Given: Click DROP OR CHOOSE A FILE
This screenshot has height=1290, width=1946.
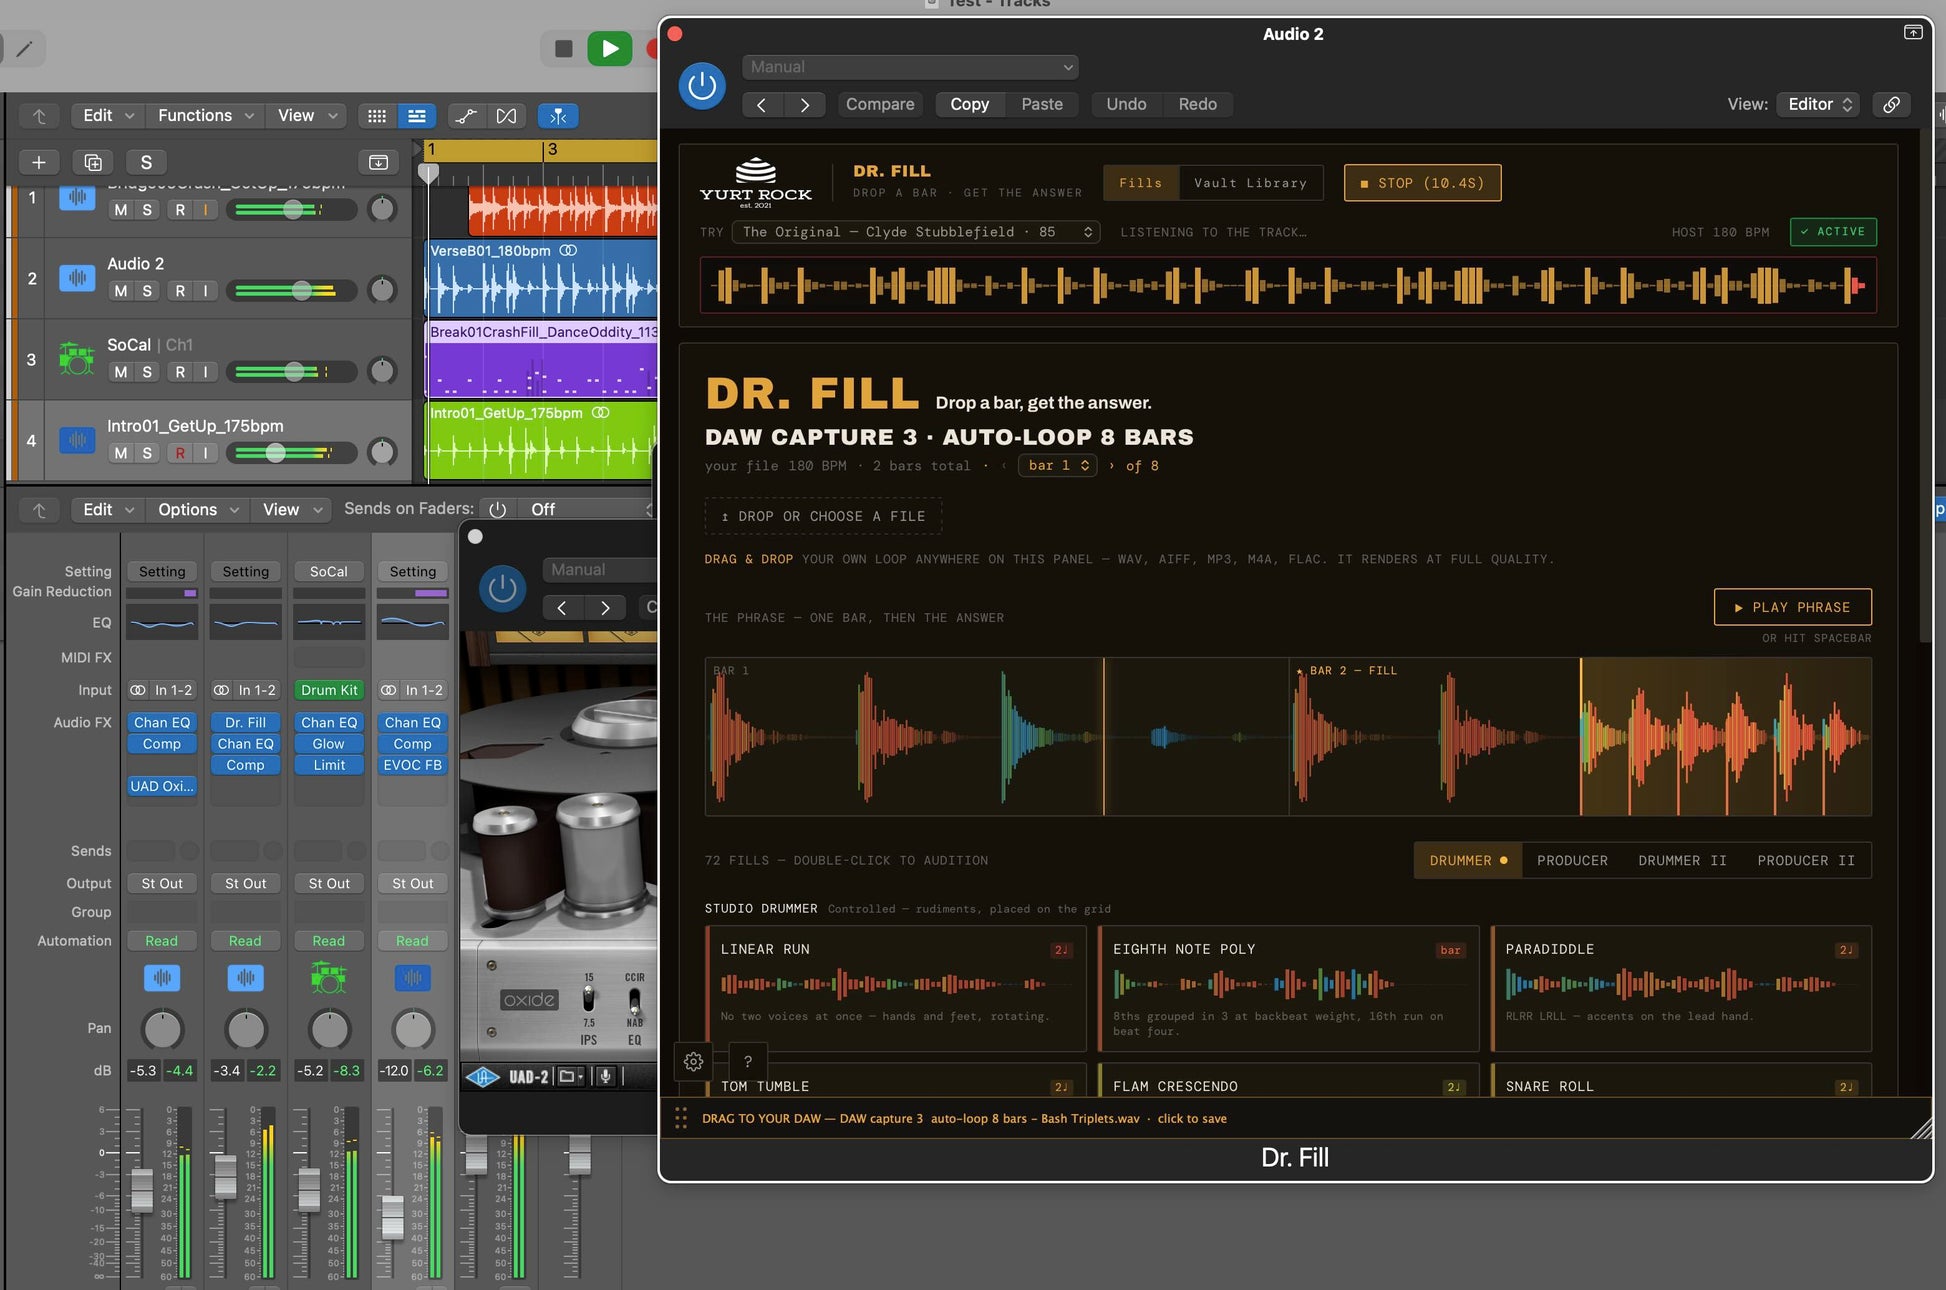Looking at the screenshot, I should [823, 516].
